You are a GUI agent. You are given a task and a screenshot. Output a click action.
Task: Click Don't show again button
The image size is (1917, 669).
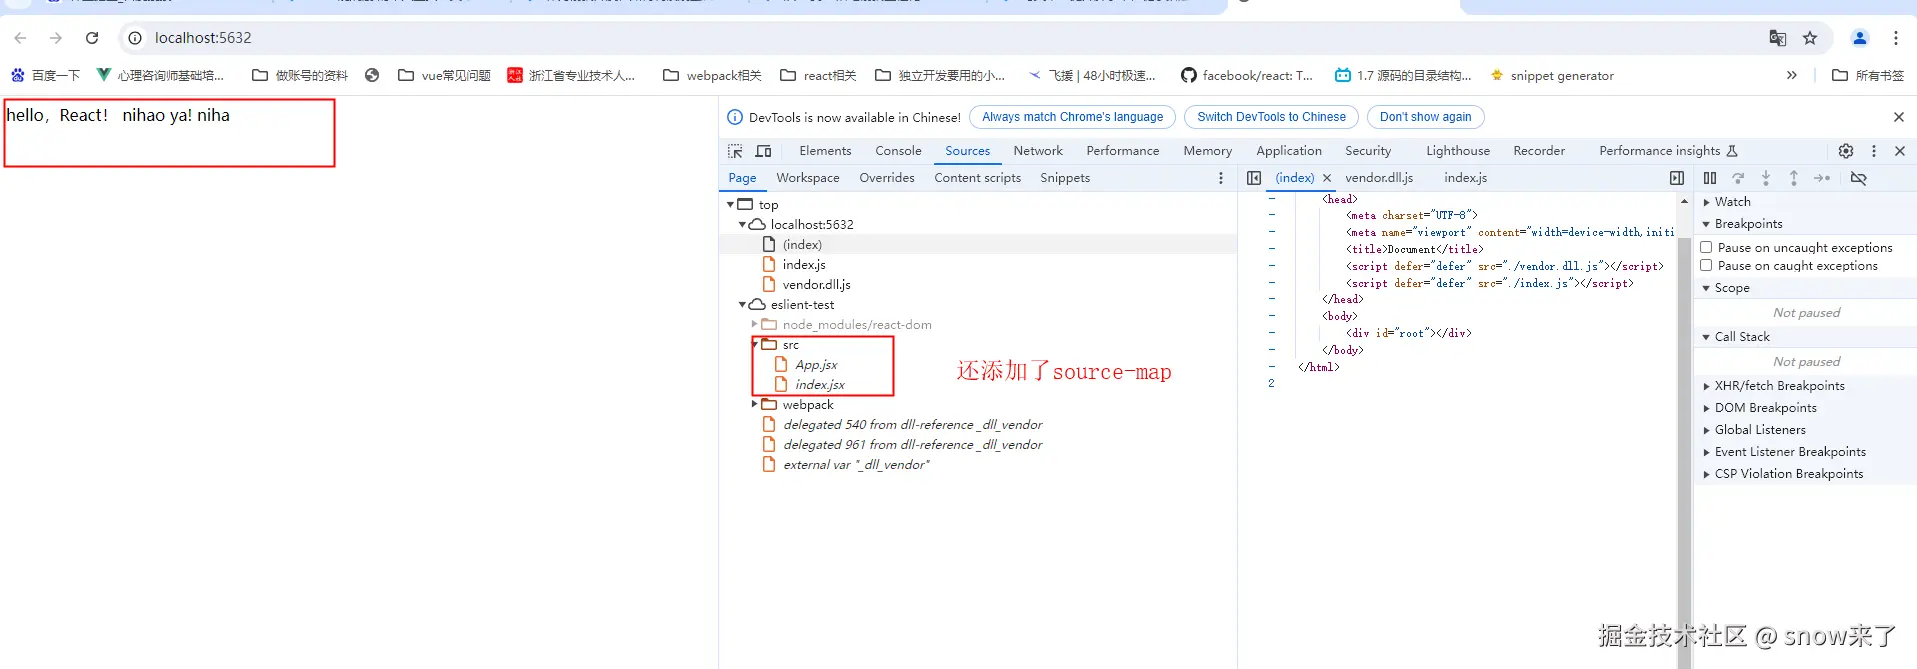[1425, 117]
